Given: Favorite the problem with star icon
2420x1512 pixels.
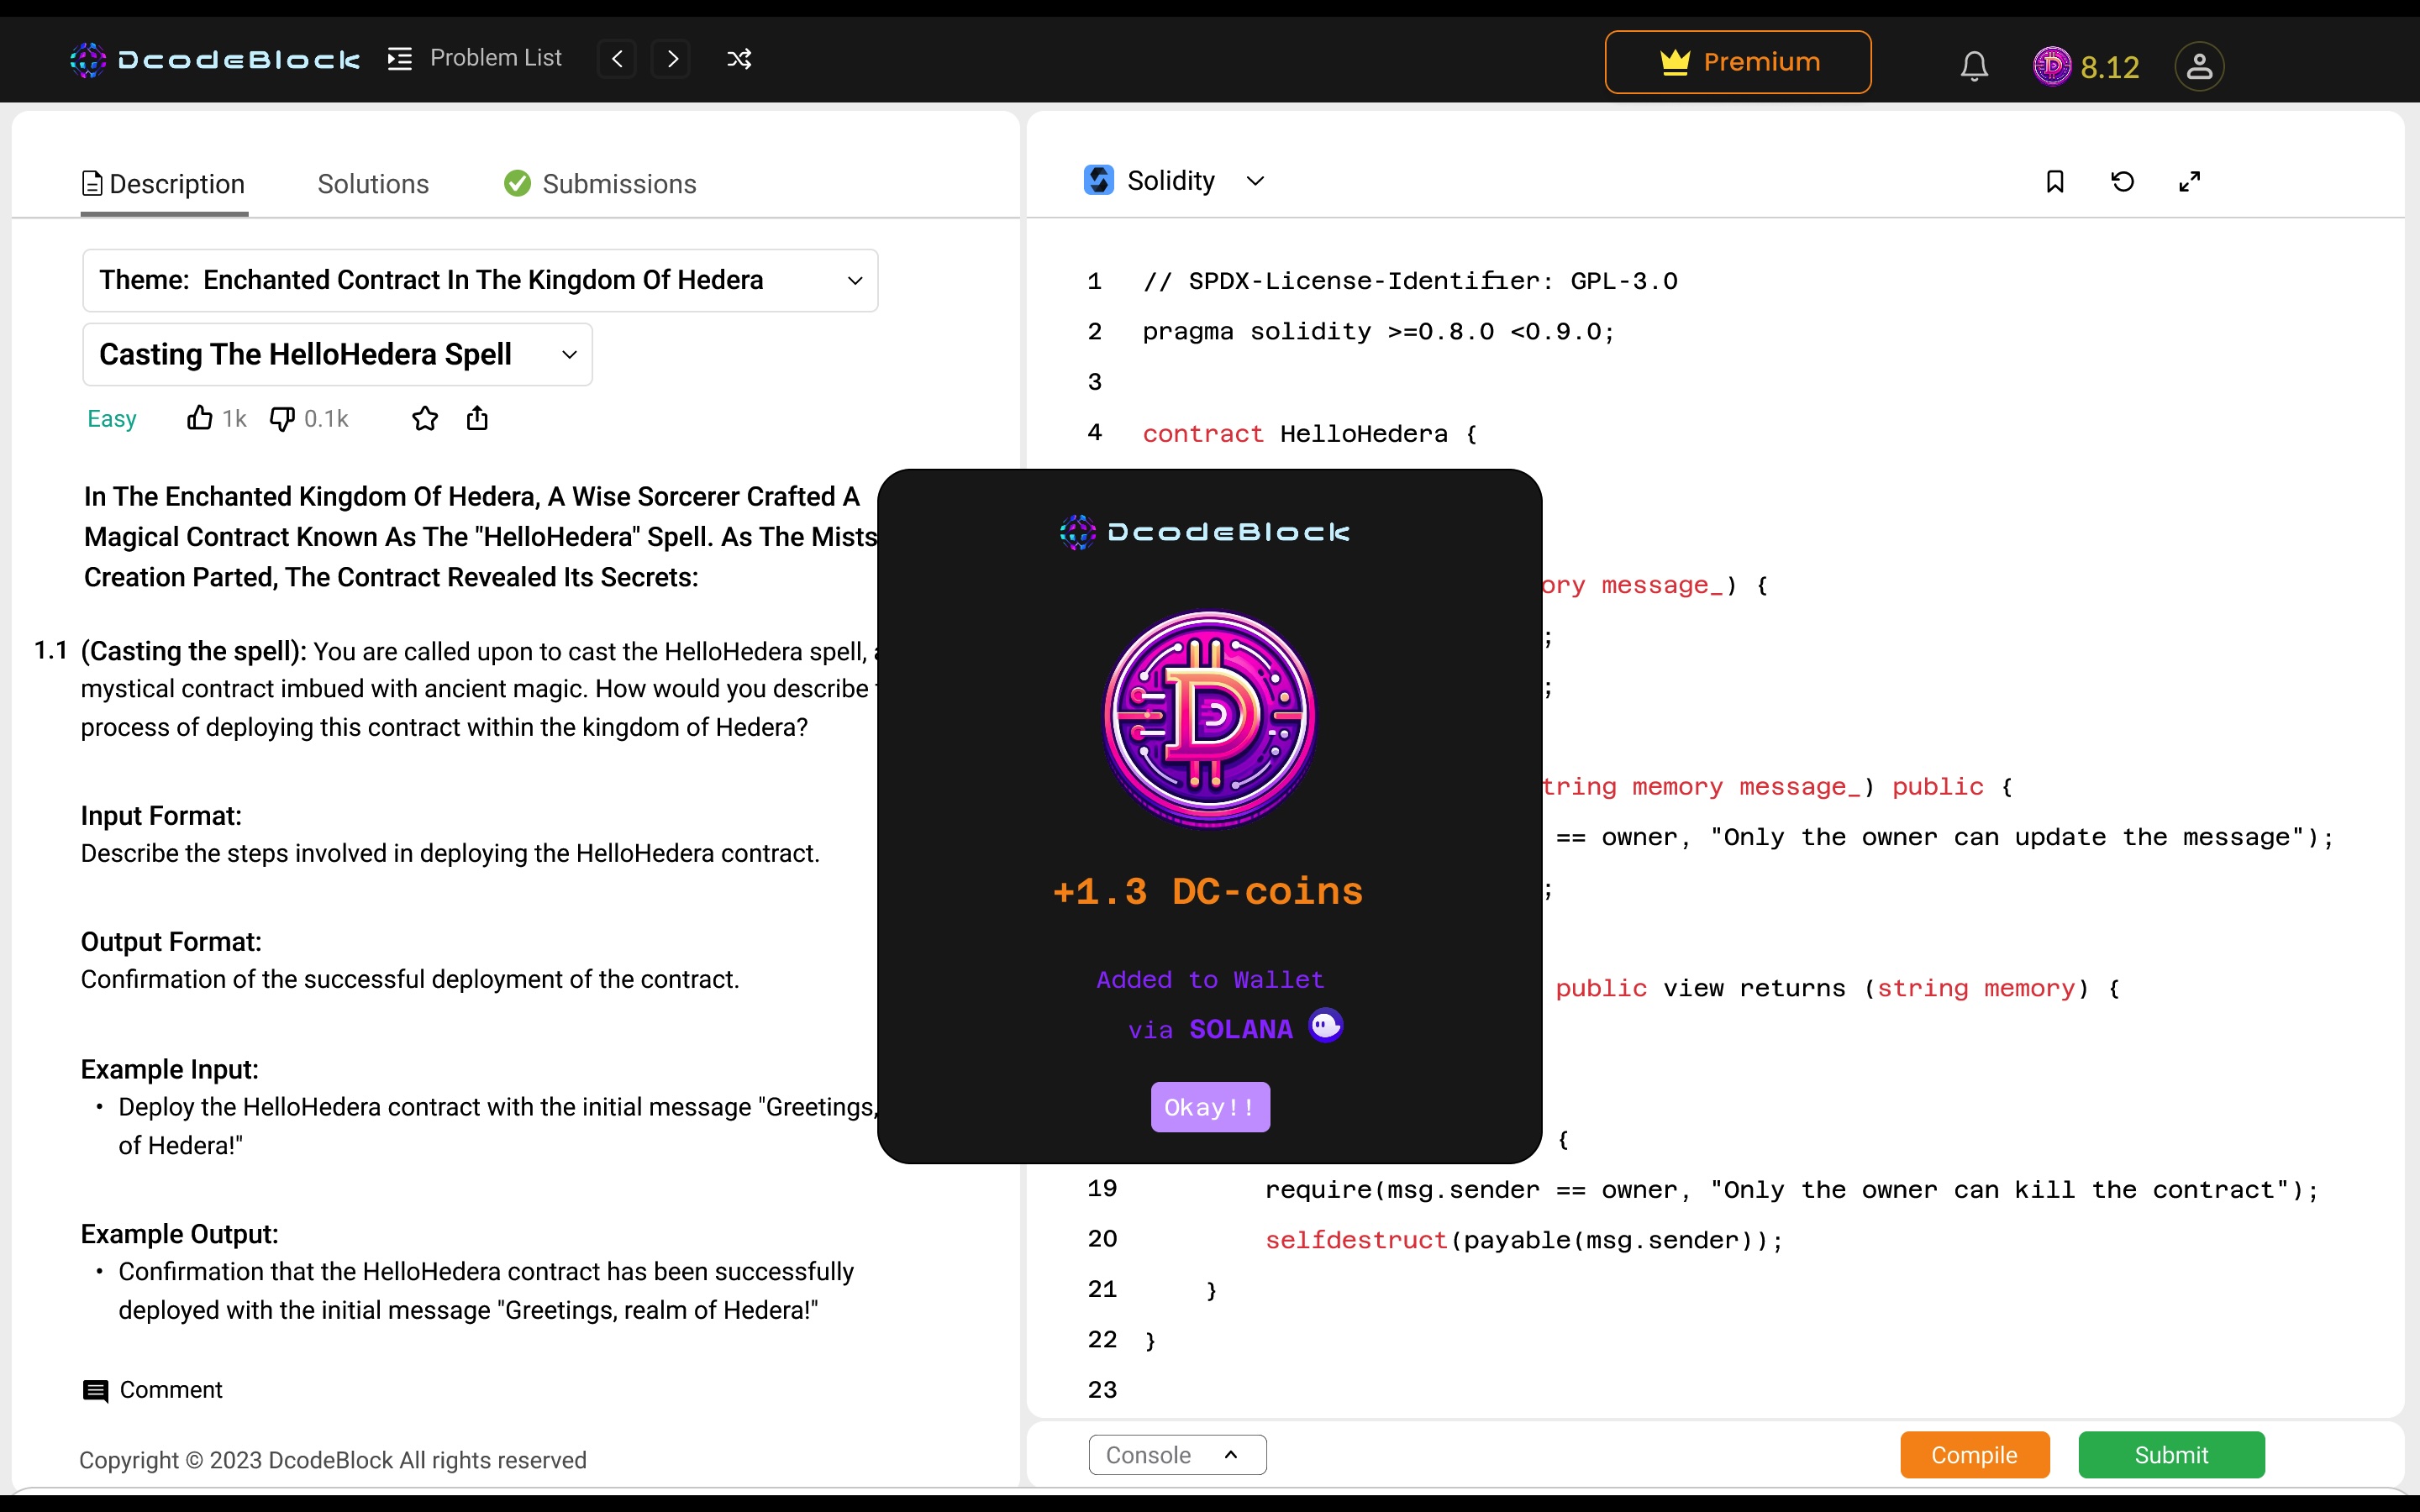Looking at the screenshot, I should point(425,418).
